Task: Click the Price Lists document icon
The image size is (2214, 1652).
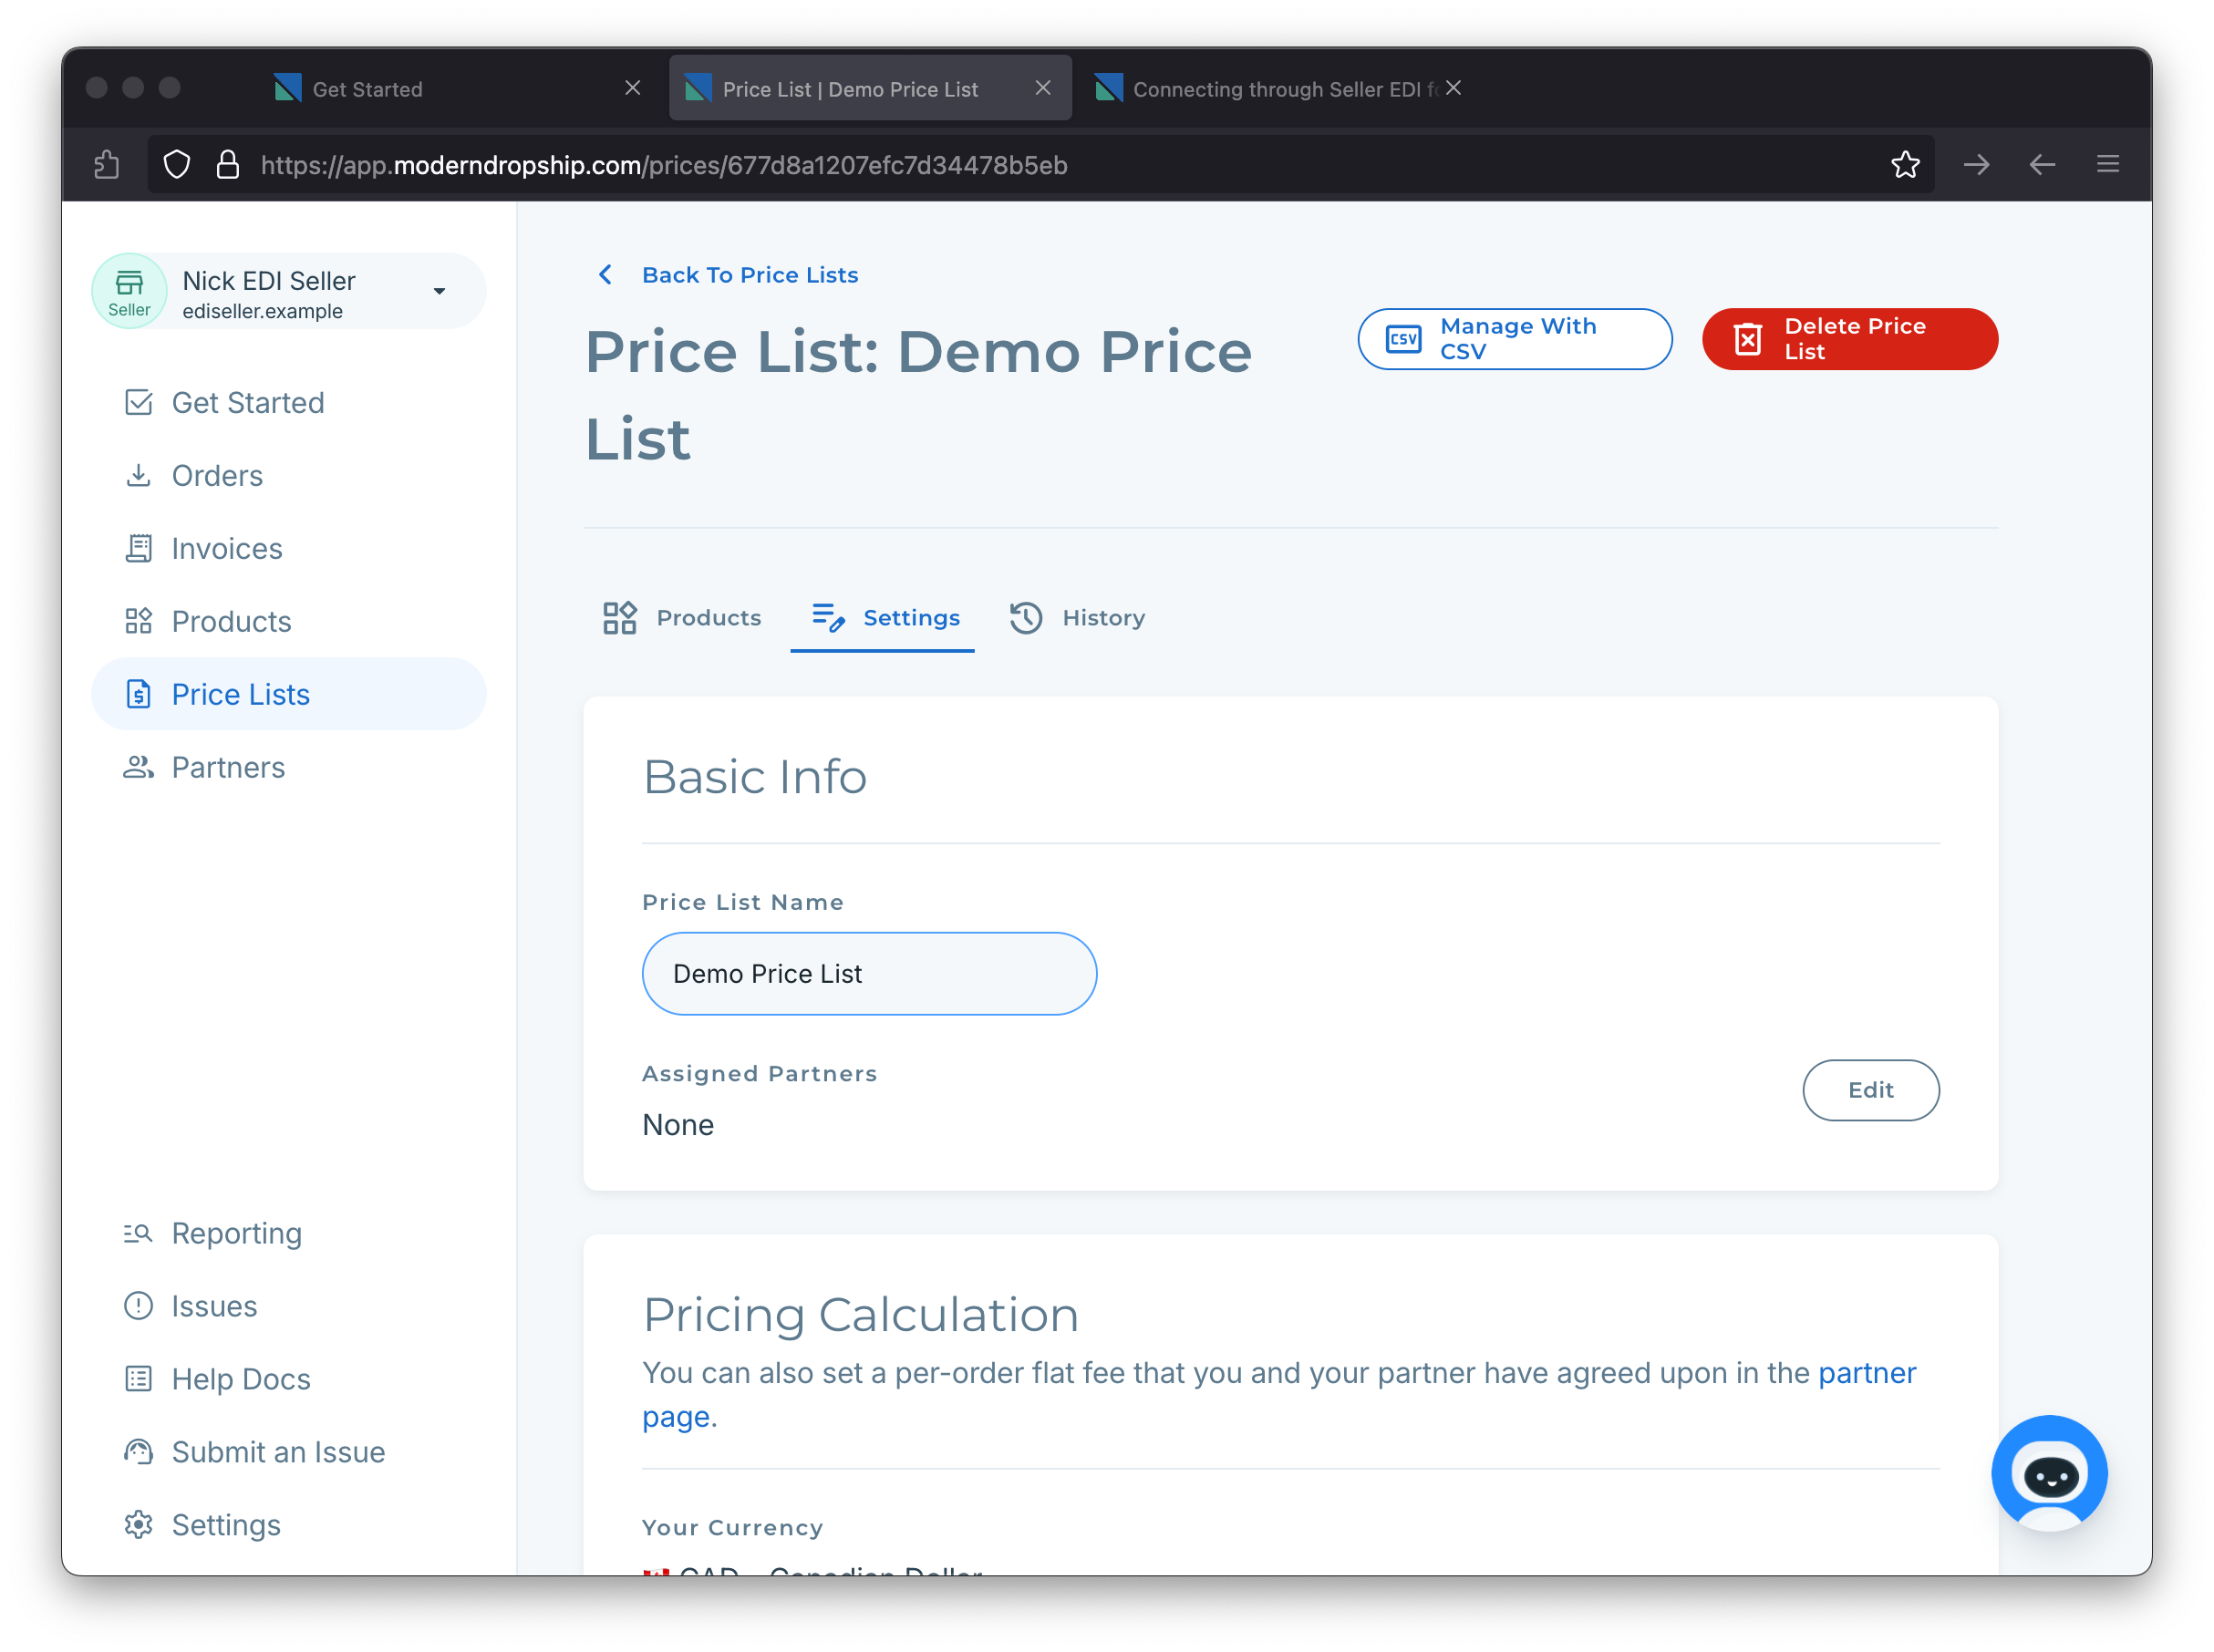Action: (x=138, y=694)
